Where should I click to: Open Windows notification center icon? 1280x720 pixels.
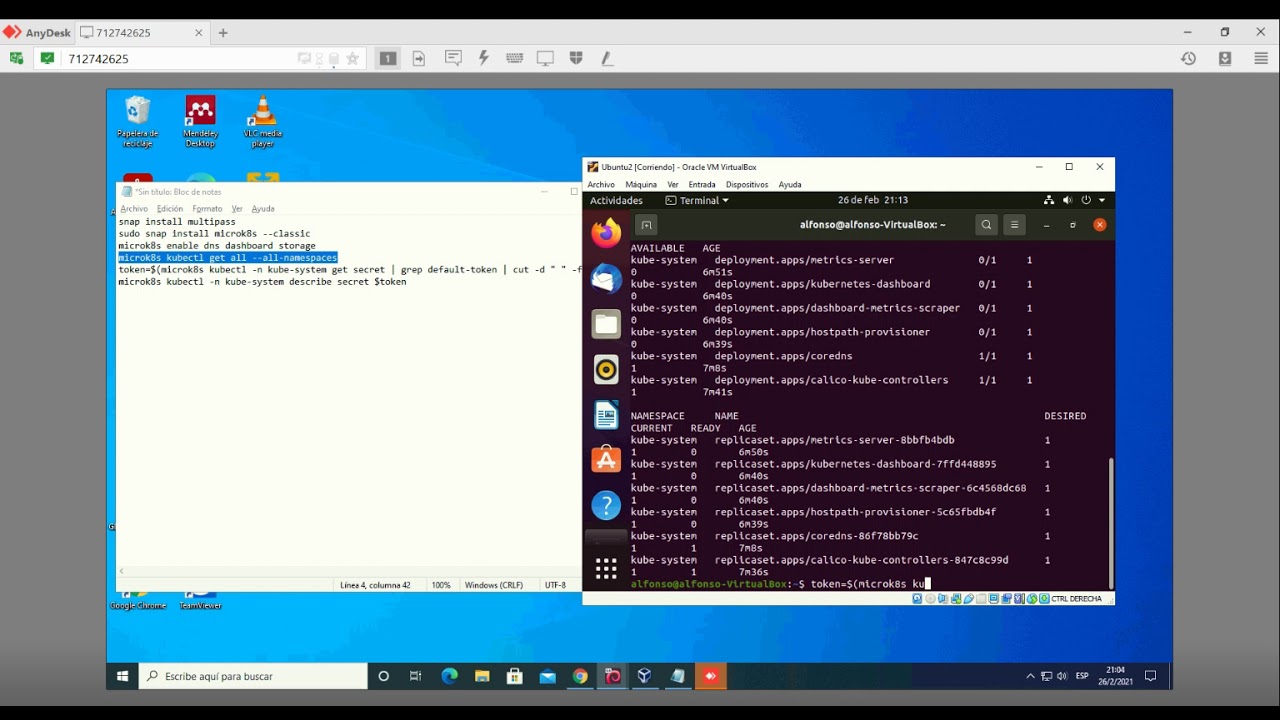pos(1150,676)
